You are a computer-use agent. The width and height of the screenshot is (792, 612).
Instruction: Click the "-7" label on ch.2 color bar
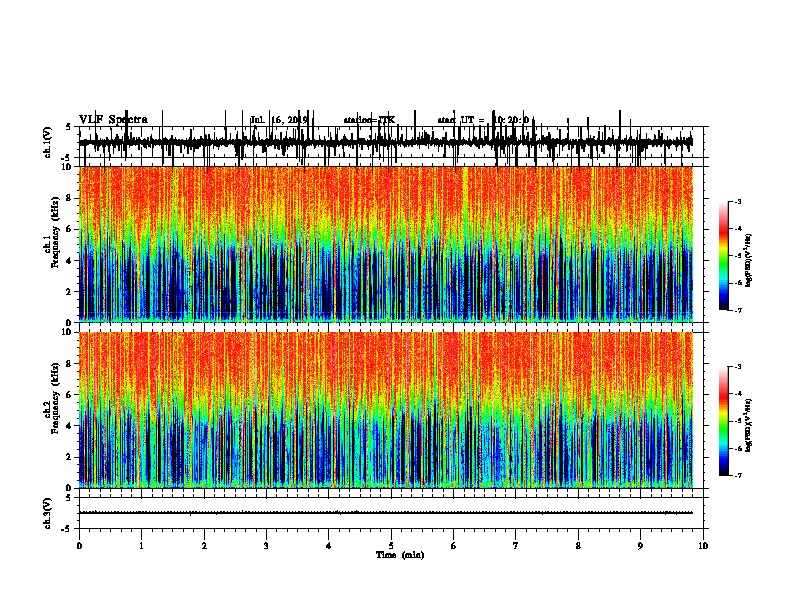(x=737, y=475)
